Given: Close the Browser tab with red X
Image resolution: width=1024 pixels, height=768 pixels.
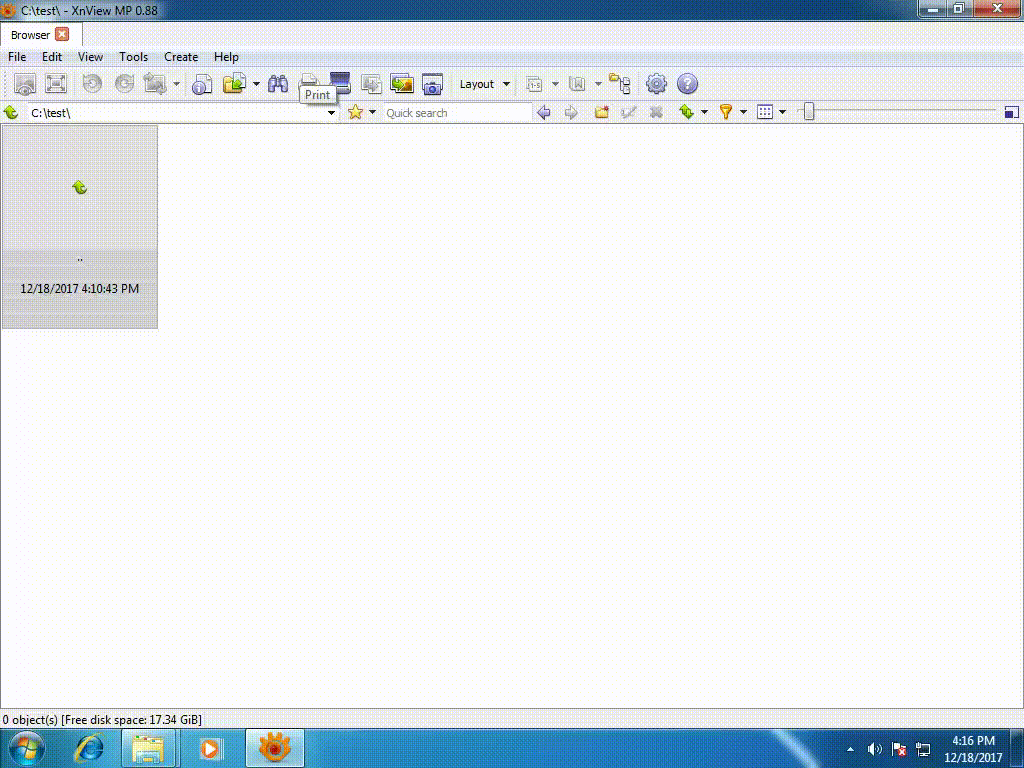Looking at the screenshot, I should [62, 35].
